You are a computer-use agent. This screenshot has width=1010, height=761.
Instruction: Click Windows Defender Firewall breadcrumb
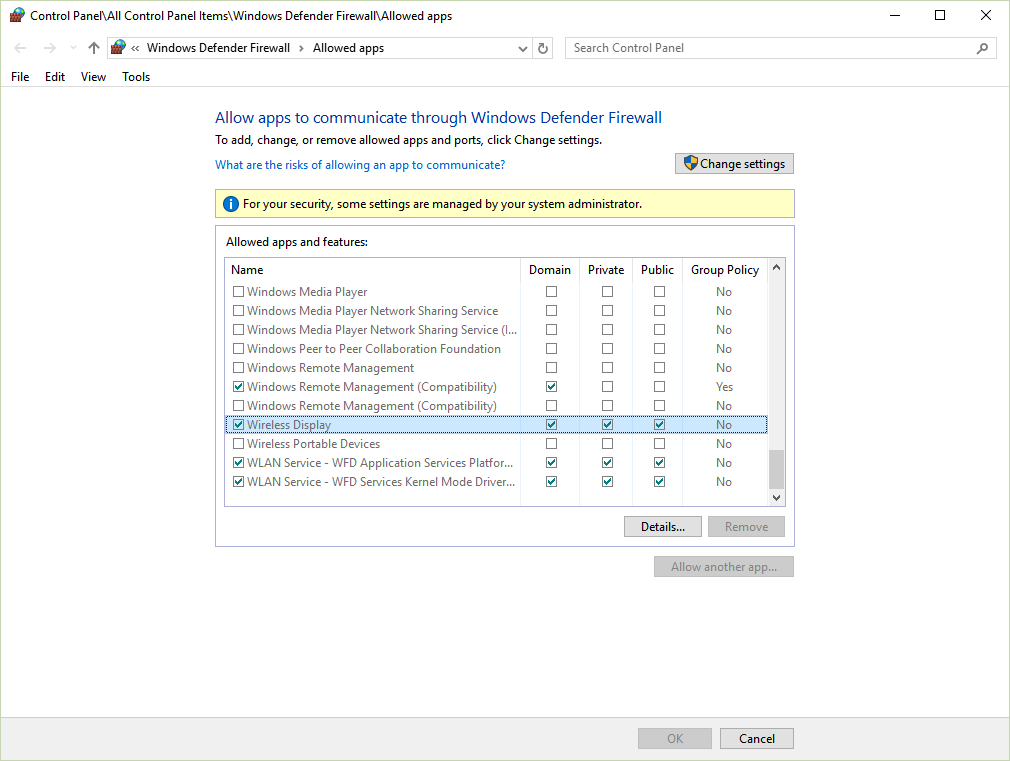[x=218, y=48]
